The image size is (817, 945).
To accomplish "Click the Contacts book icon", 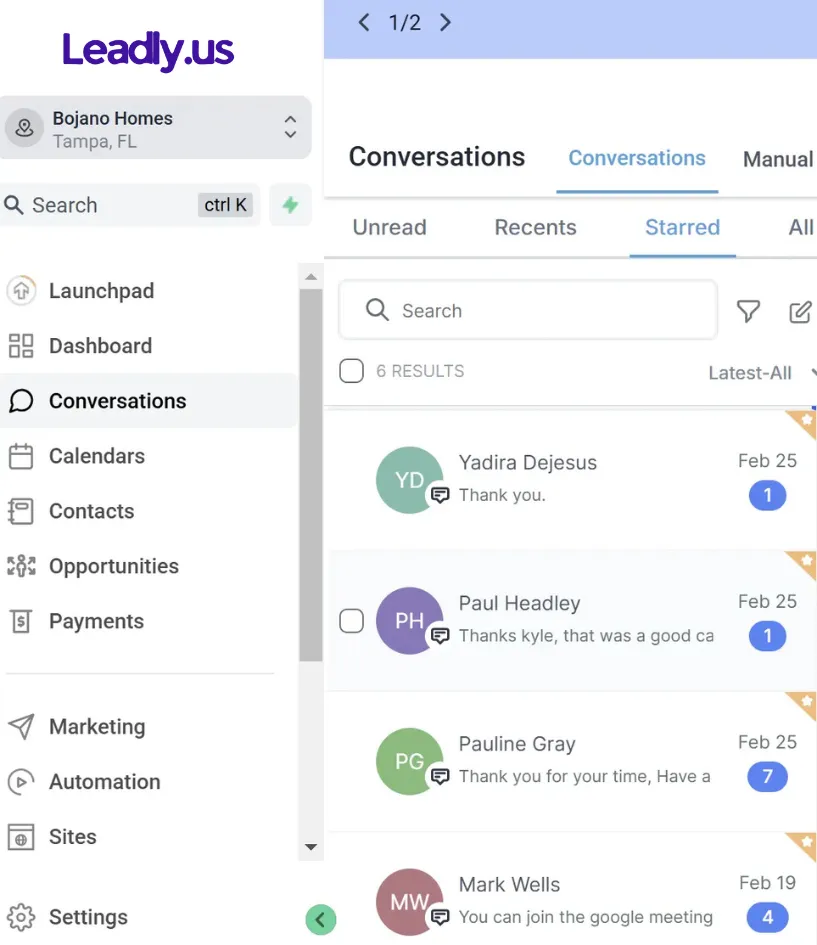I will (21, 511).
